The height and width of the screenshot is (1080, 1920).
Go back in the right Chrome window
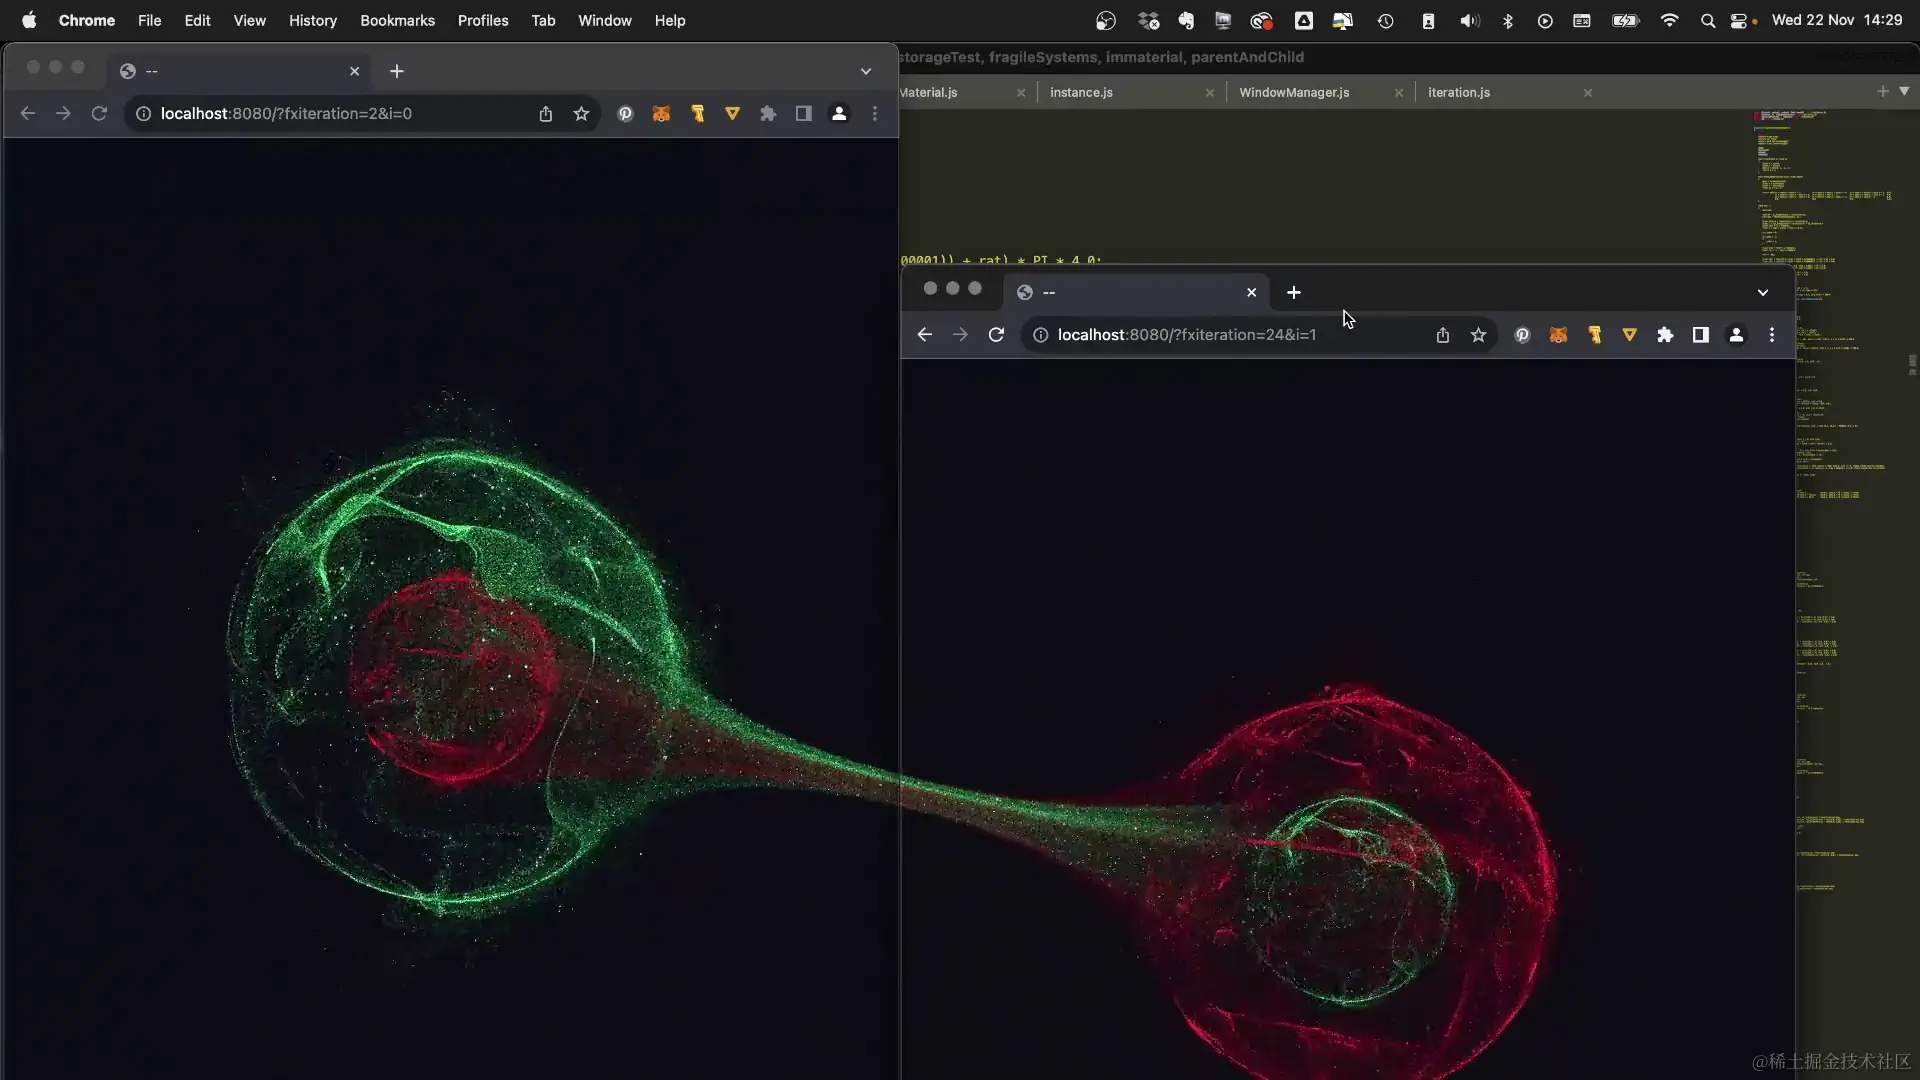[924, 335]
